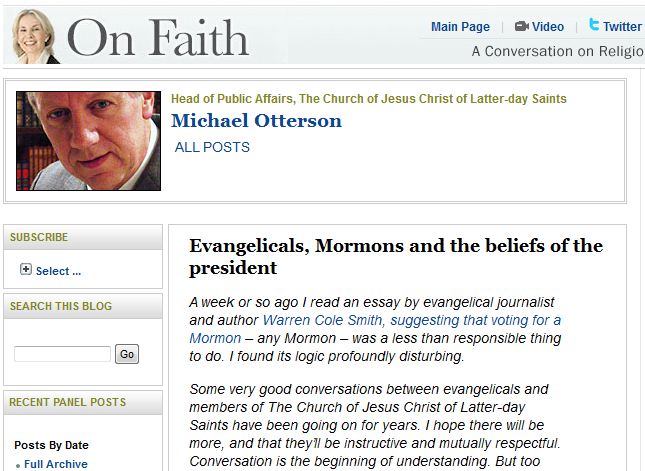The image size is (645, 471).
Task: Click the plus icon beside Select
Action: click(x=26, y=270)
